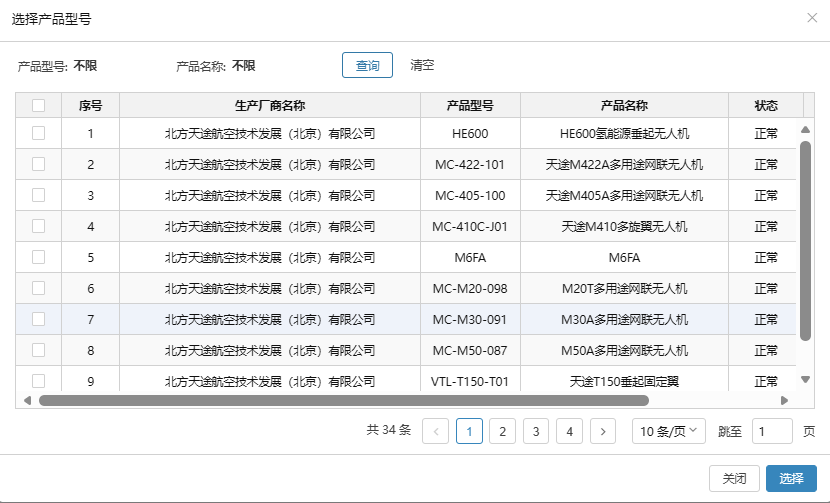Click the horizontal scrollbar right arrow

click(784, 400)
